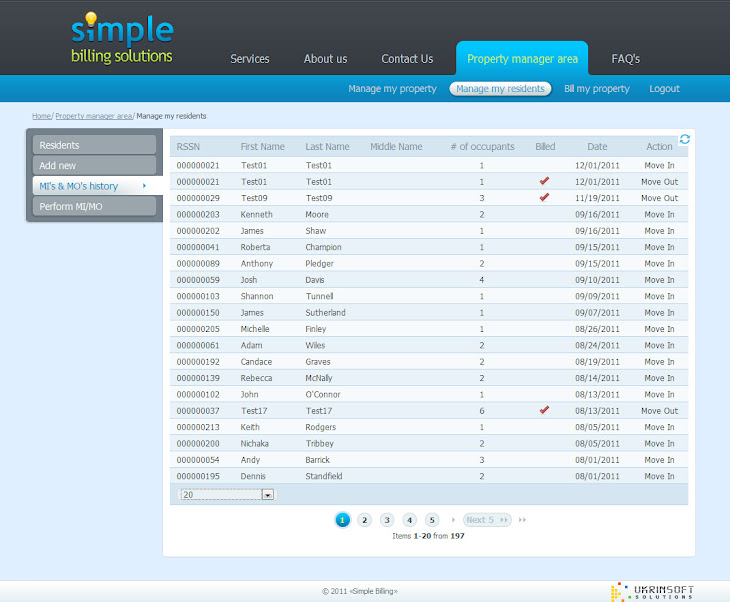This screenshot has height=602, width=730.
Task: Select the first name Roberta cell
Action: tap(255, 247)
